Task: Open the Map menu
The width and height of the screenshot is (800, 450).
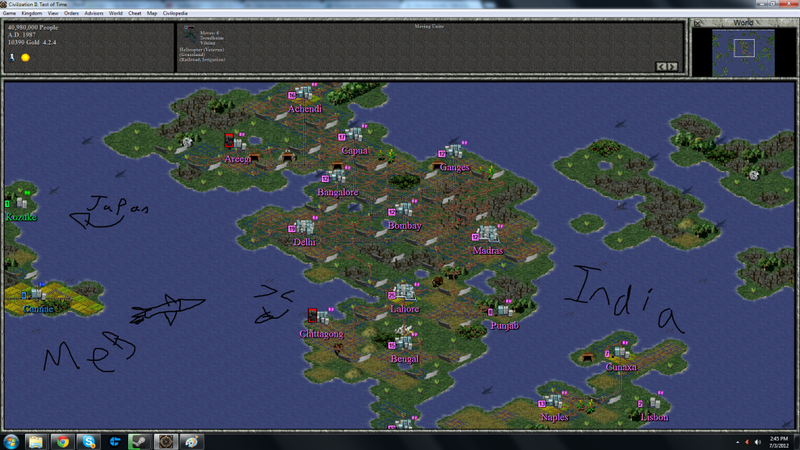Action: tap(152, 13)
